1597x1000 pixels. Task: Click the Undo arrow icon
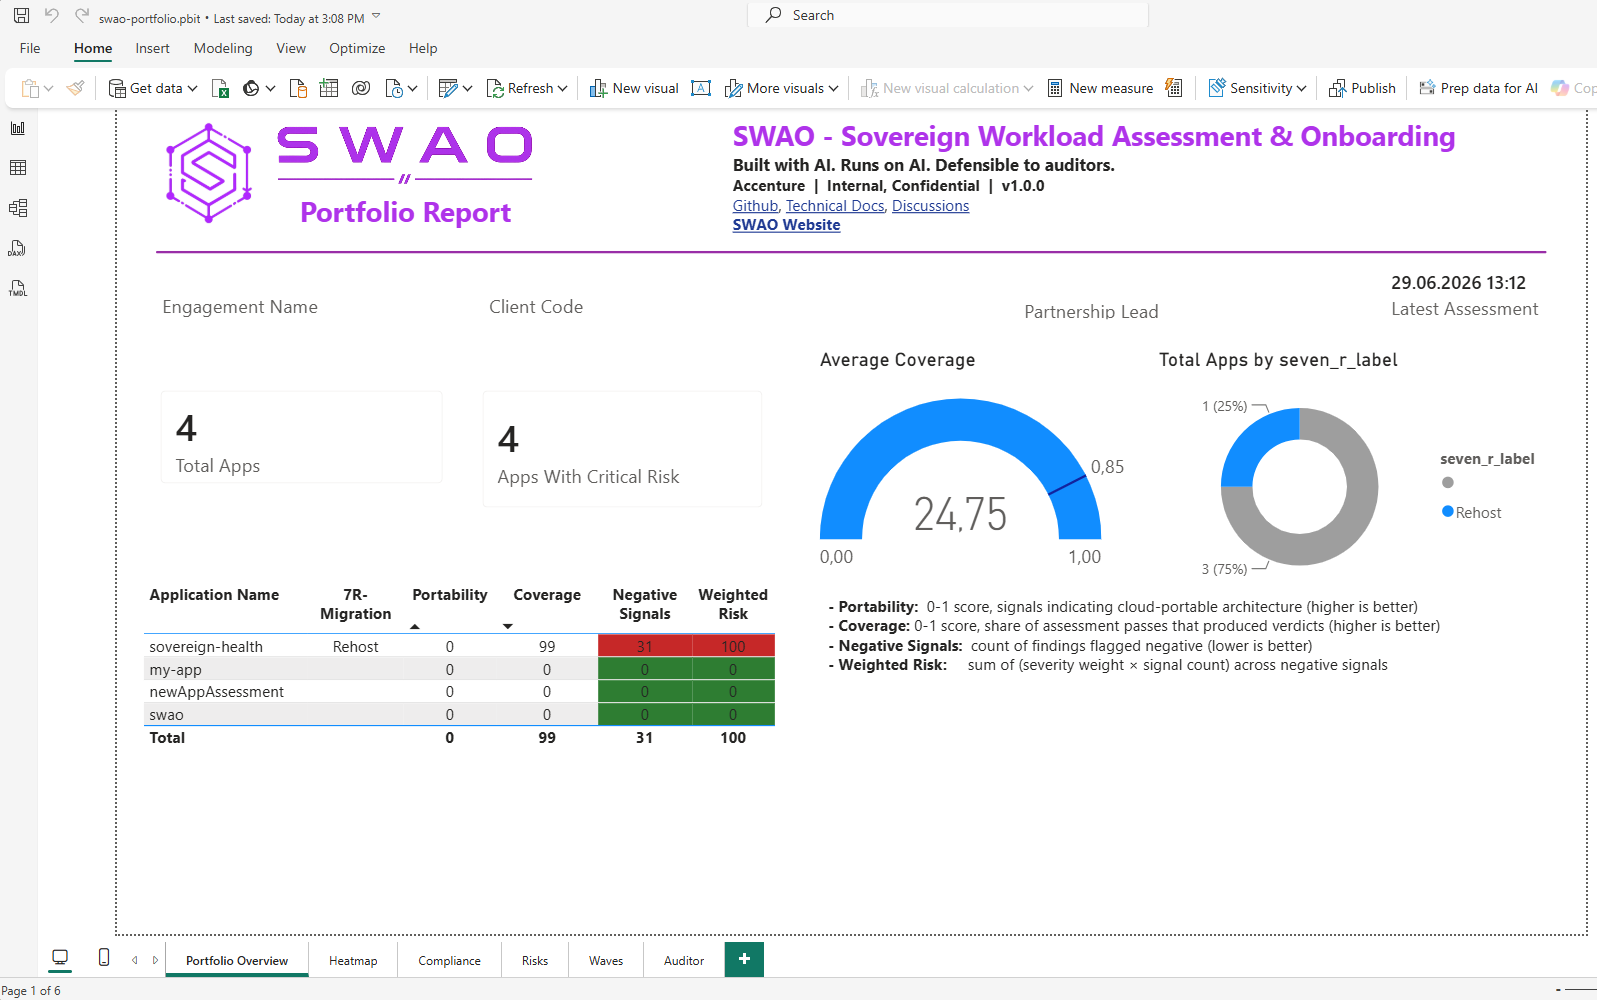point(52,16)
